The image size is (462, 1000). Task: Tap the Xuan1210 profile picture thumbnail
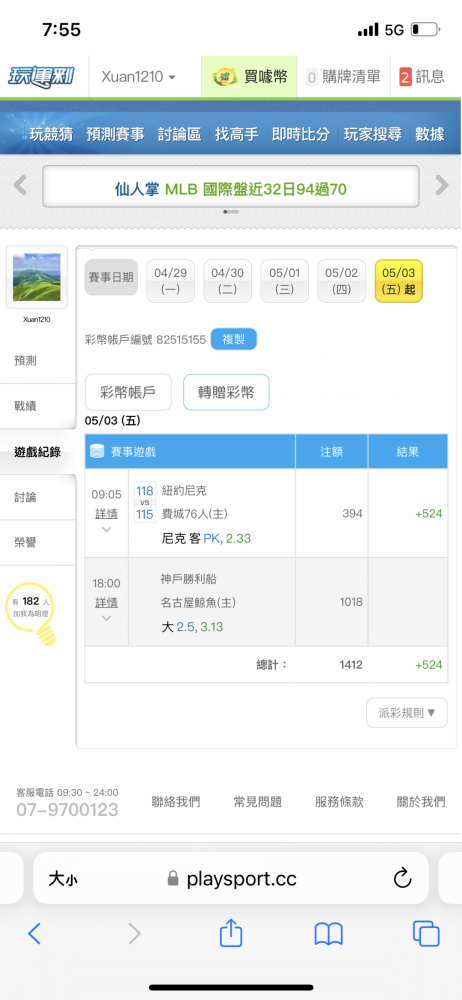37,277
